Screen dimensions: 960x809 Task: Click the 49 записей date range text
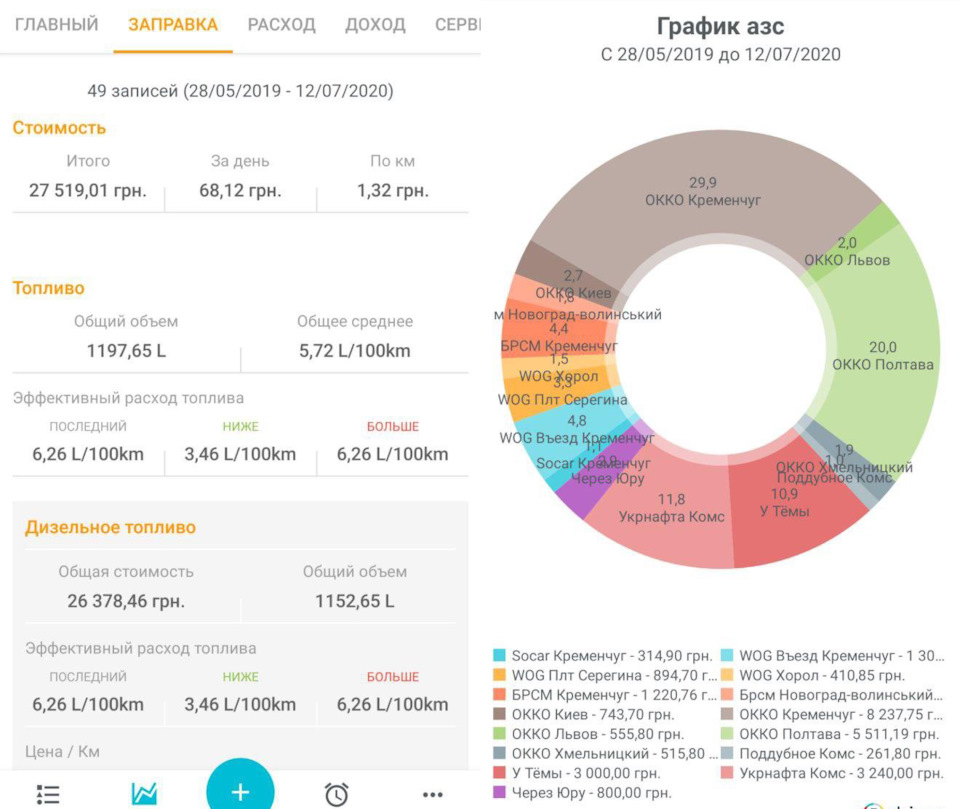pos(240,91)
